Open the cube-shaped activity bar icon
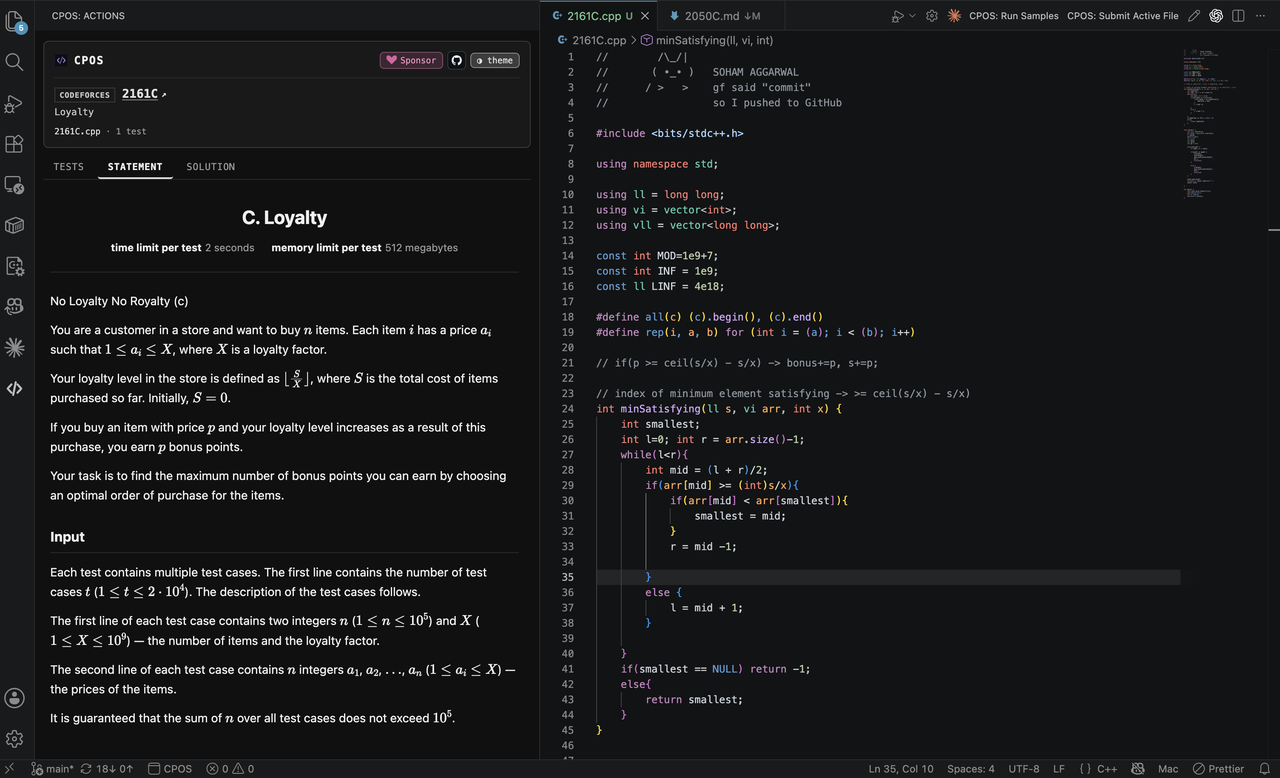 14,225
